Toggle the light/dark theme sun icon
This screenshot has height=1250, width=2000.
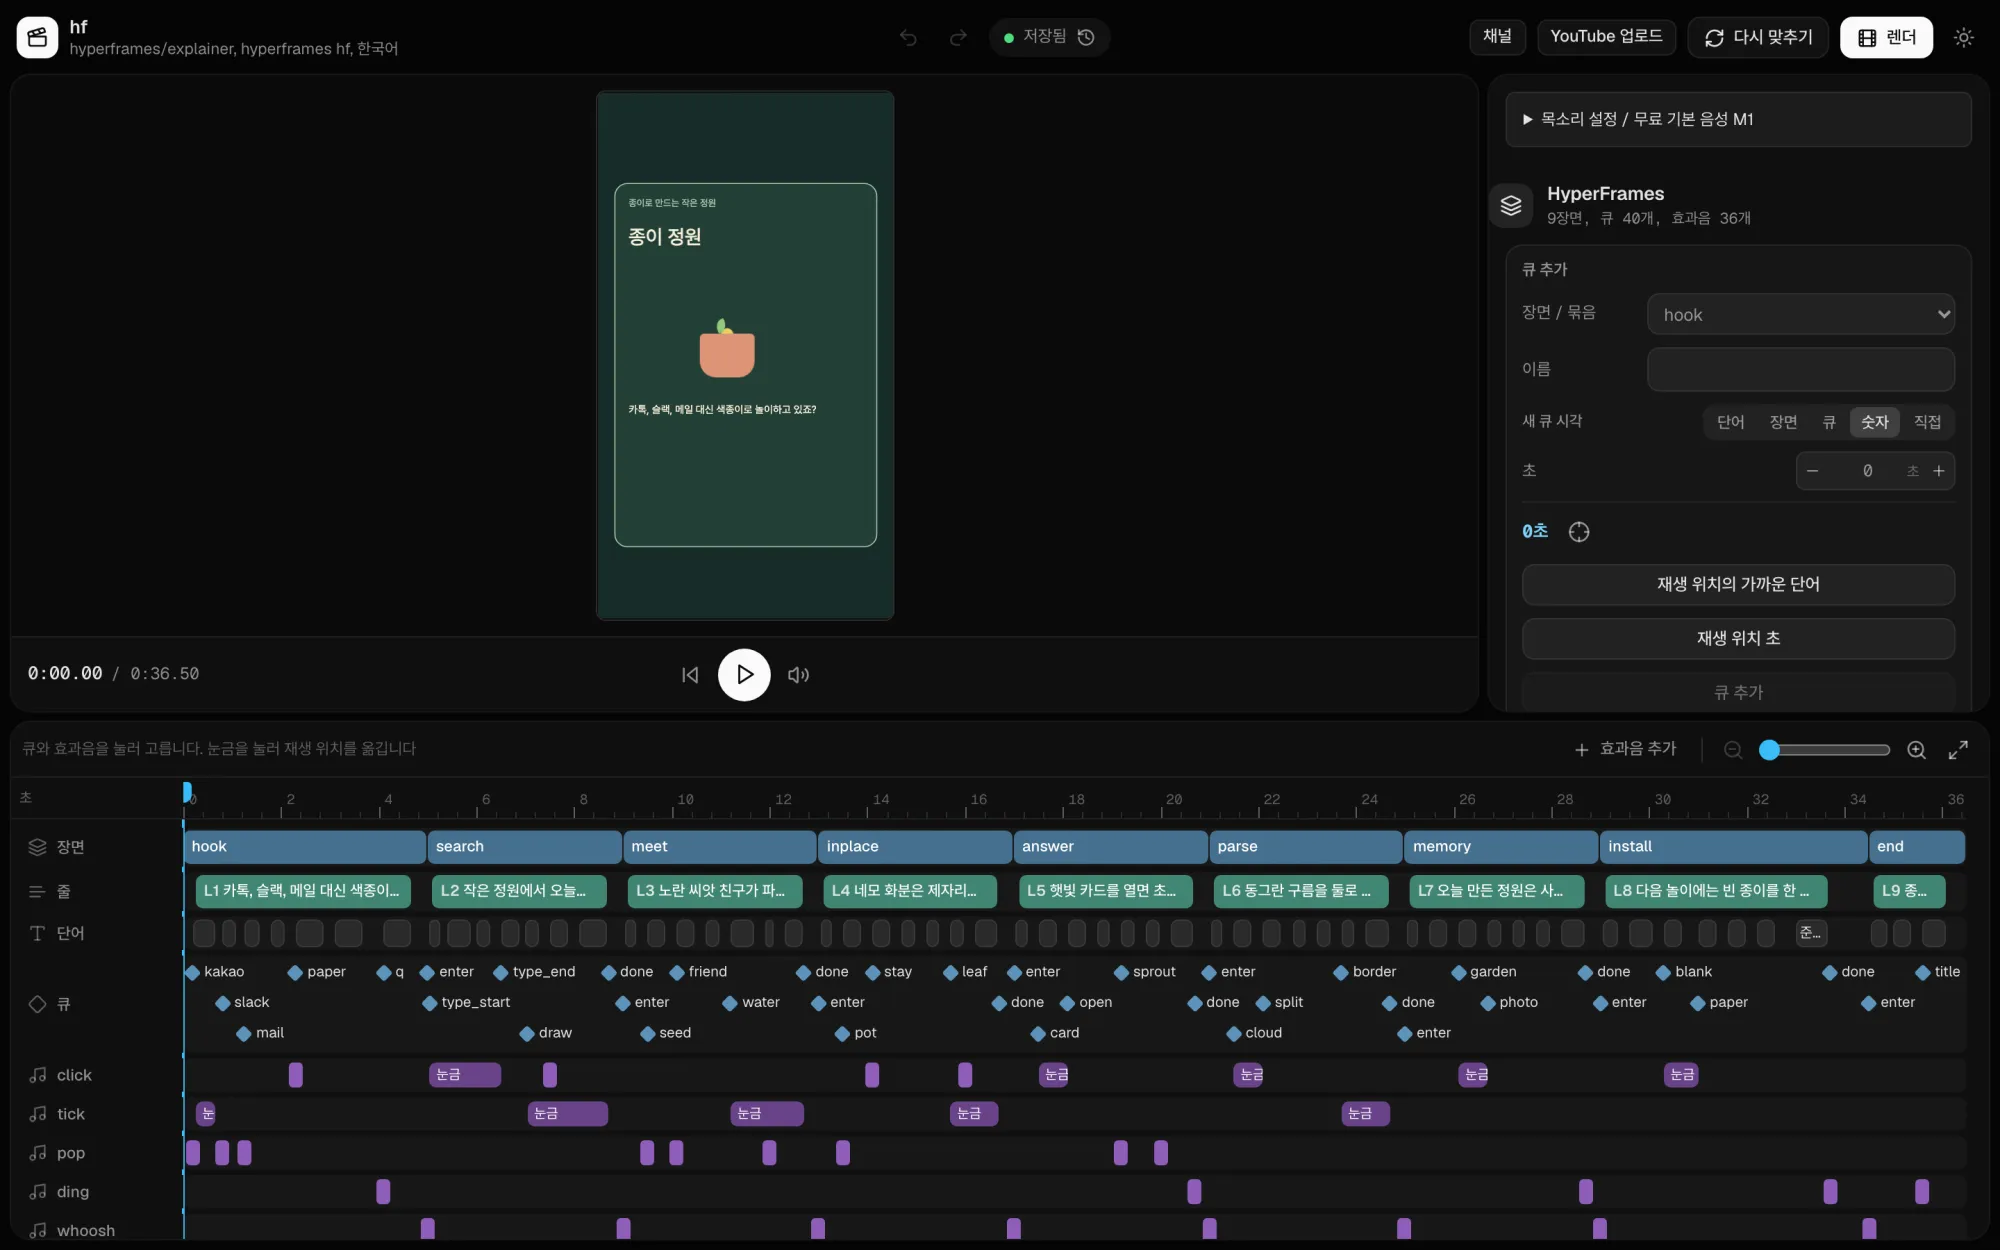[x=1963, y=37]
